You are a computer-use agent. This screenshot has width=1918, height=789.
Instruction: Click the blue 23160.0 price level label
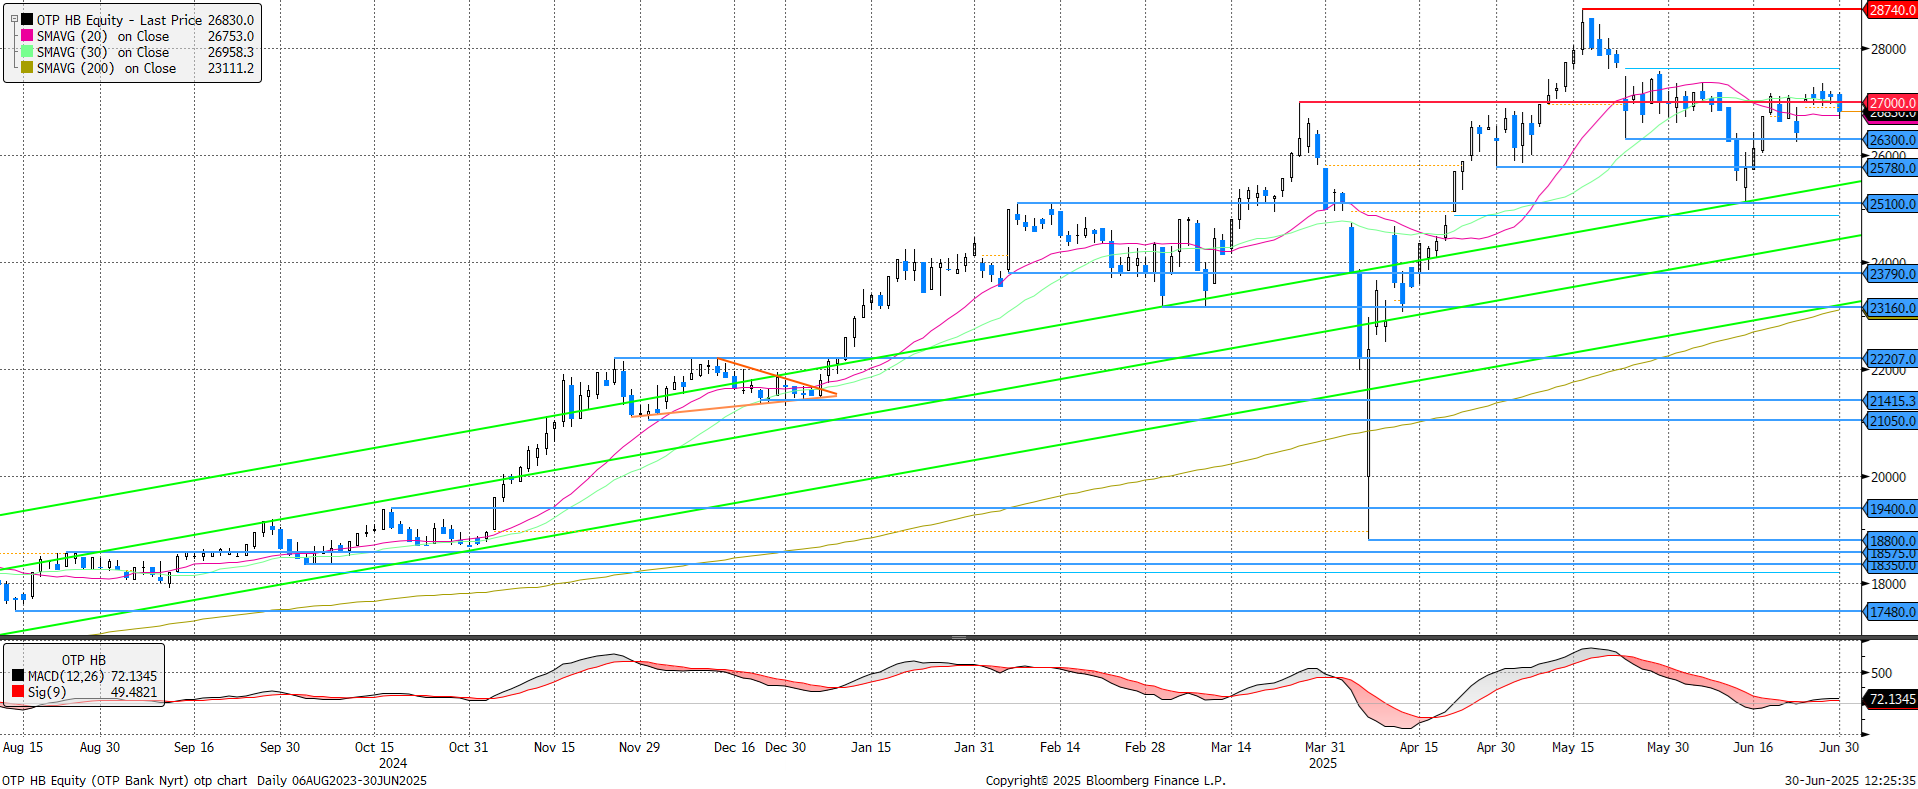1892,308
